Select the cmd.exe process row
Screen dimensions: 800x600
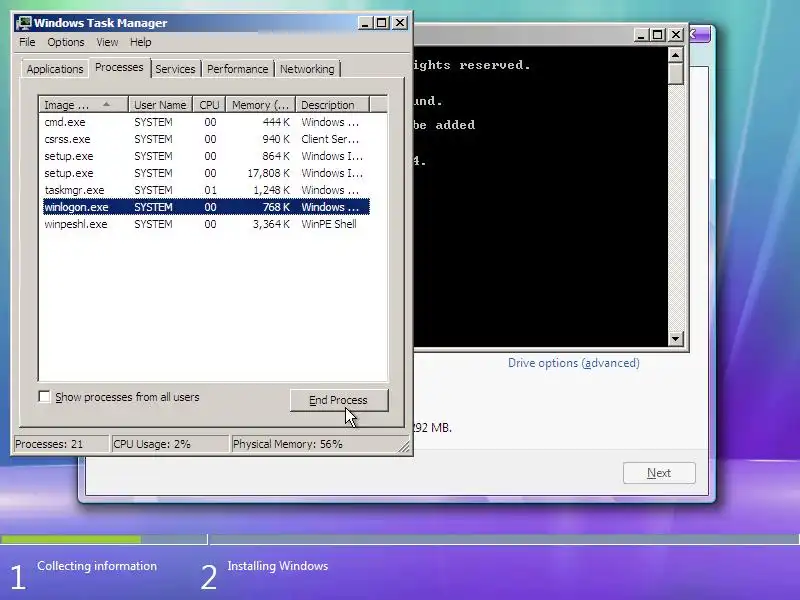pos(206,122)
